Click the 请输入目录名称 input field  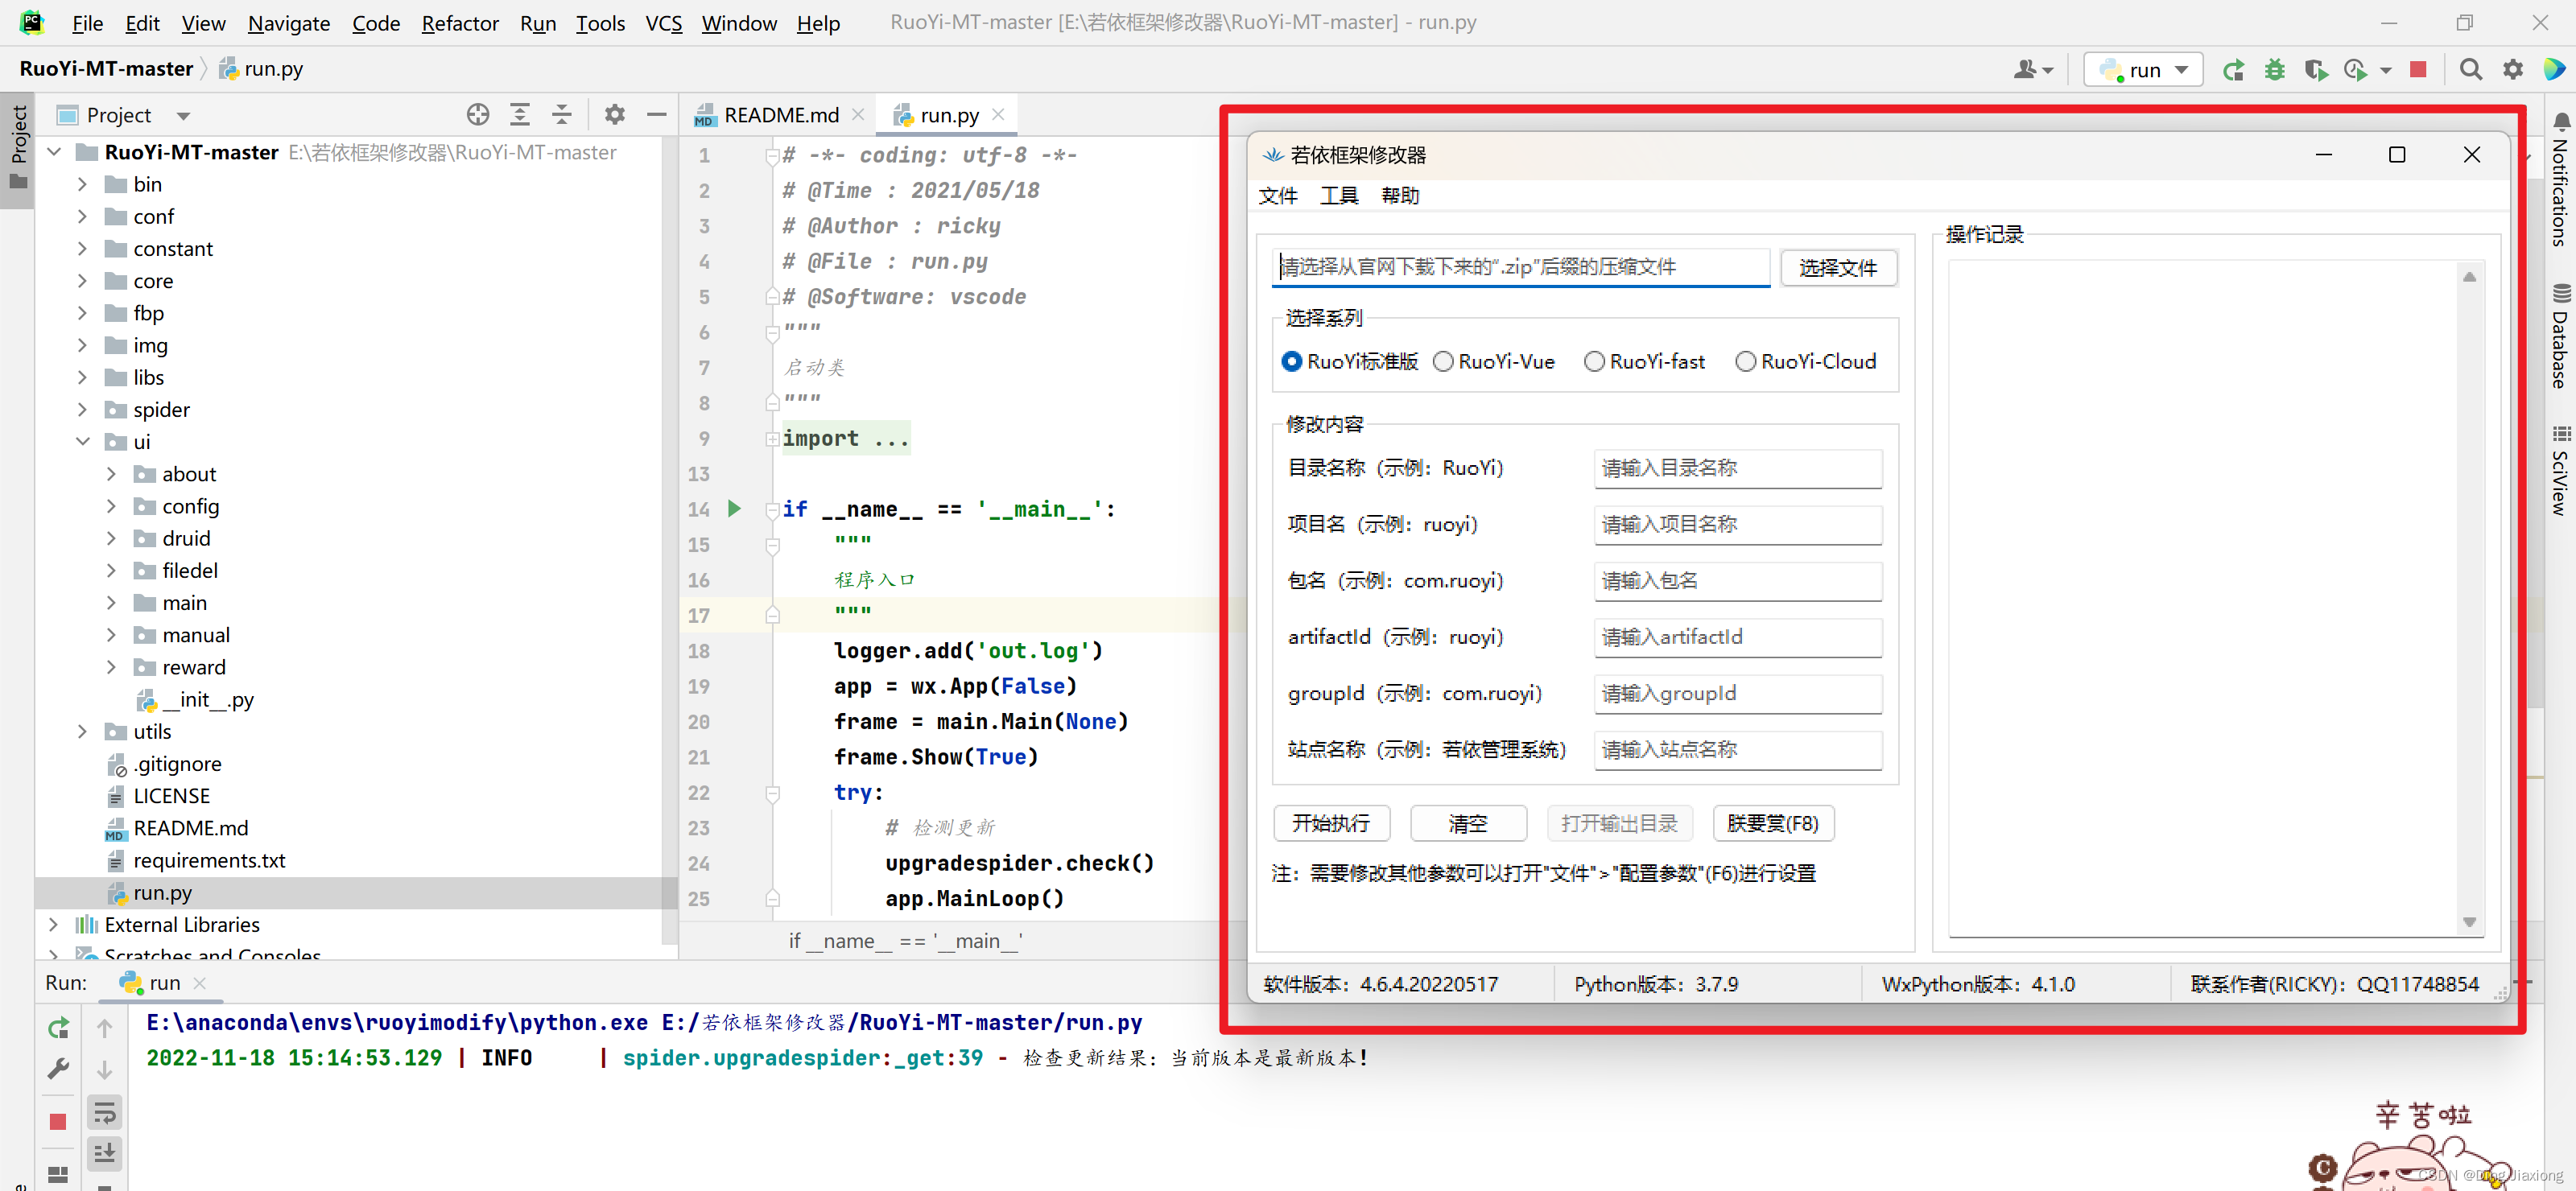click(1738, 468)
